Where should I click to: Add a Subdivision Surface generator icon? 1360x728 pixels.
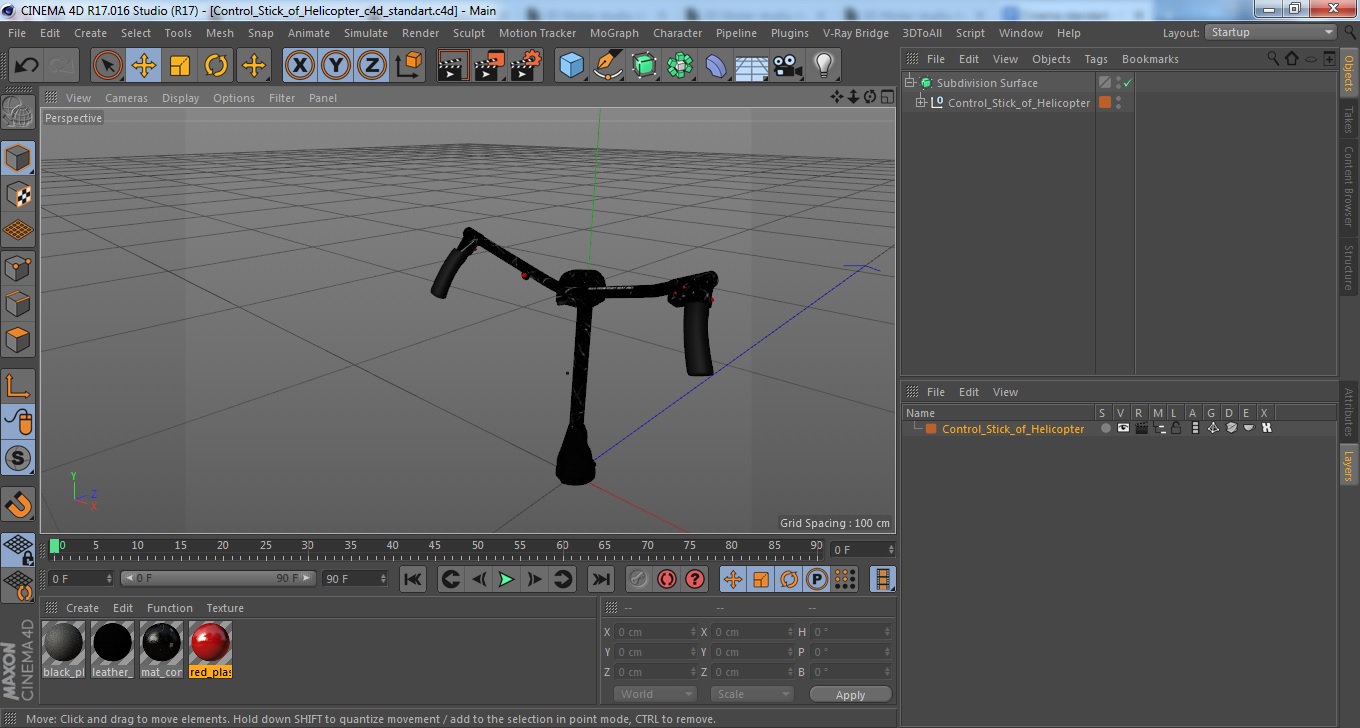click(x=644, y=66)
